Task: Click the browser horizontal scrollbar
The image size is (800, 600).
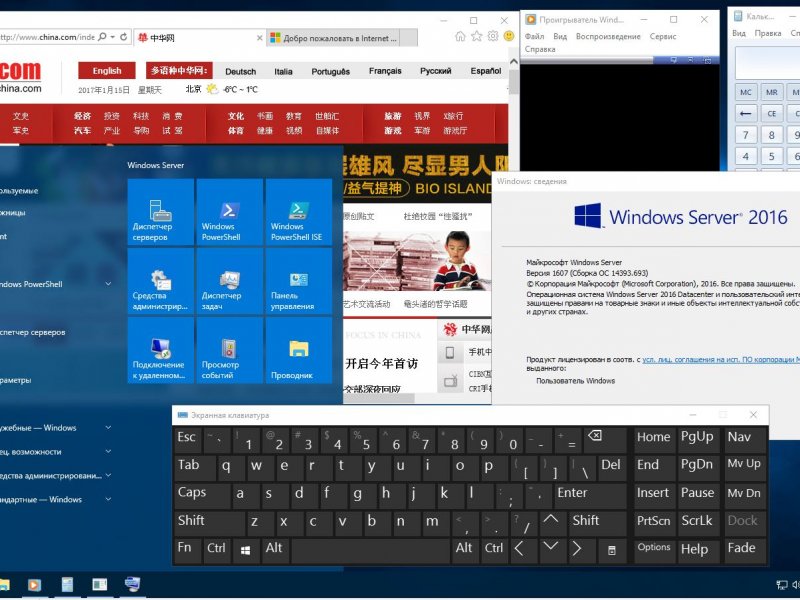Action: pyautogui.click(x=379, y=398)
